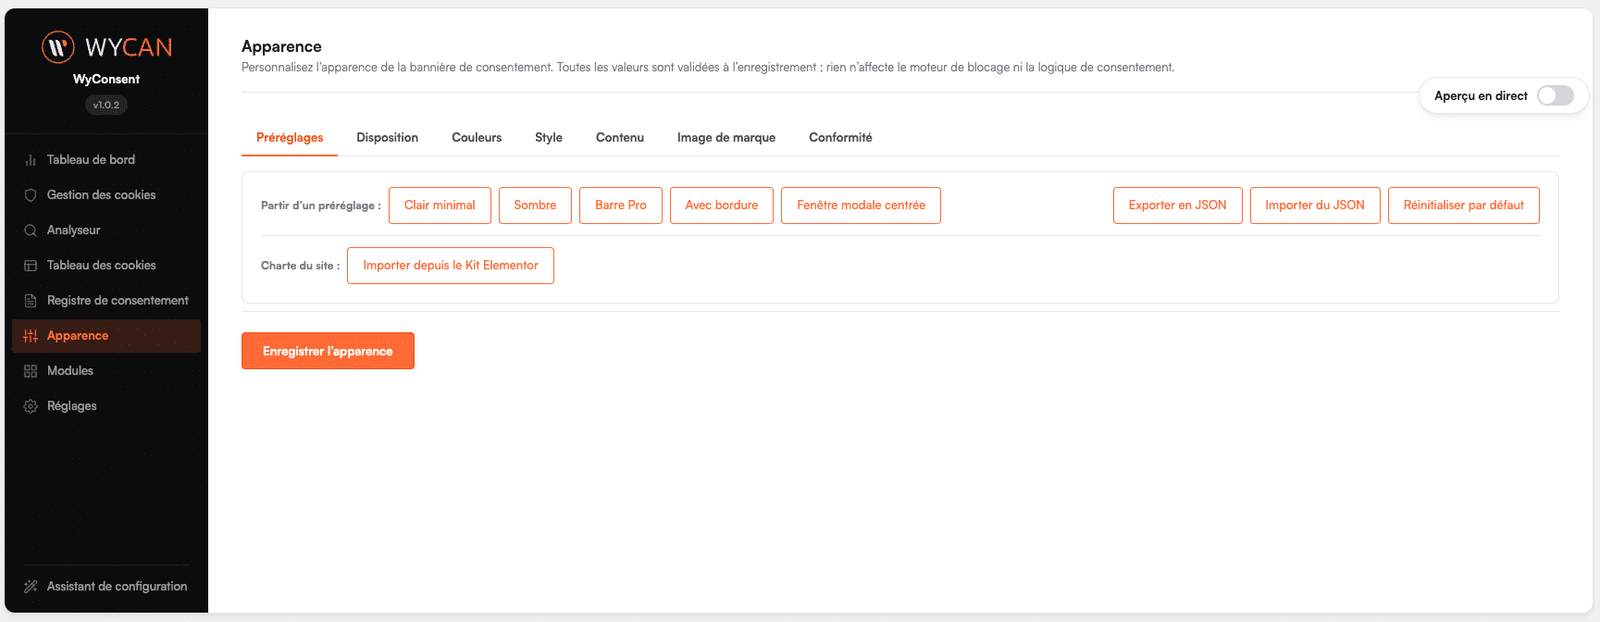This screenshot has width=1600, height=622.
Task: Click the Apparence sliders icon
Action: tap(31, 336)
